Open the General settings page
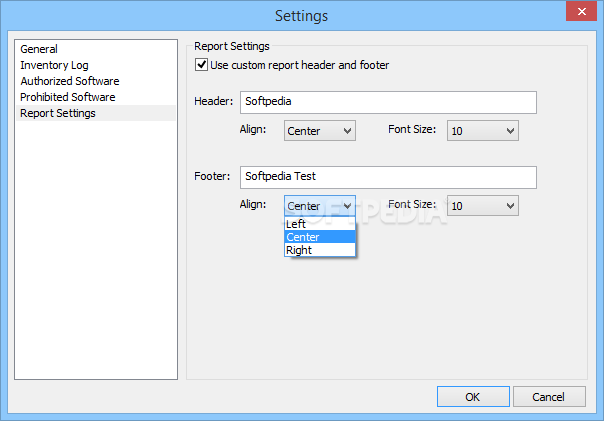Image resolution: width=604 pixels, height=421 pixels. 39,49
